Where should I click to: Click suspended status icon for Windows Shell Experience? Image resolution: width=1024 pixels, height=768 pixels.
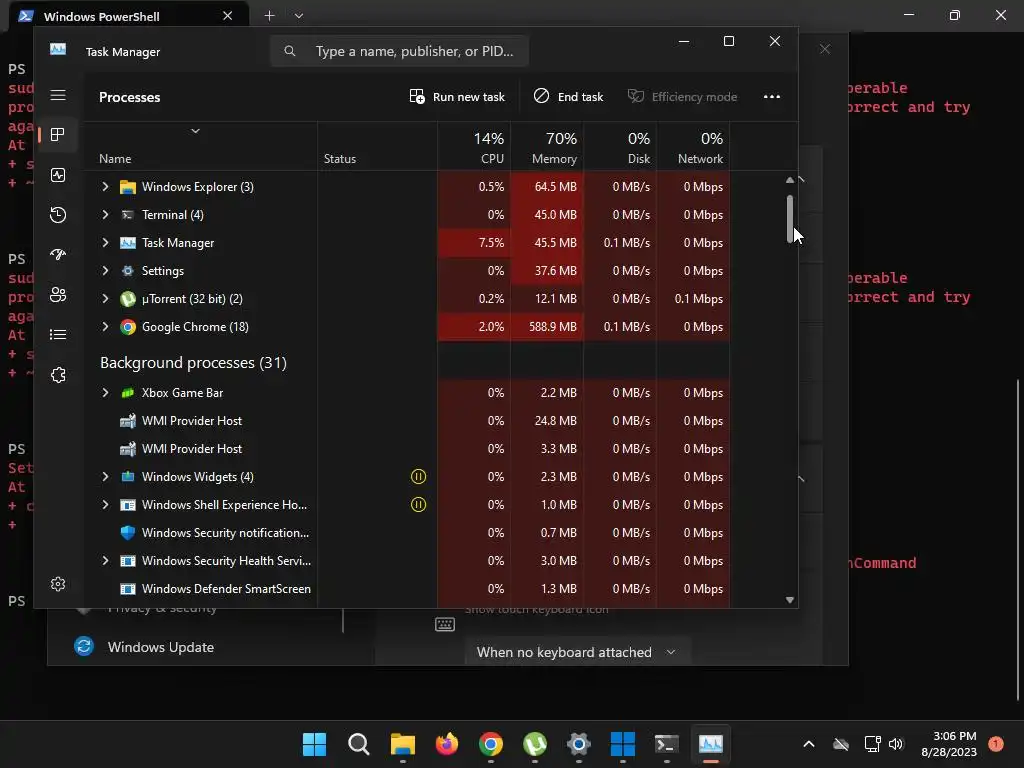419,505
